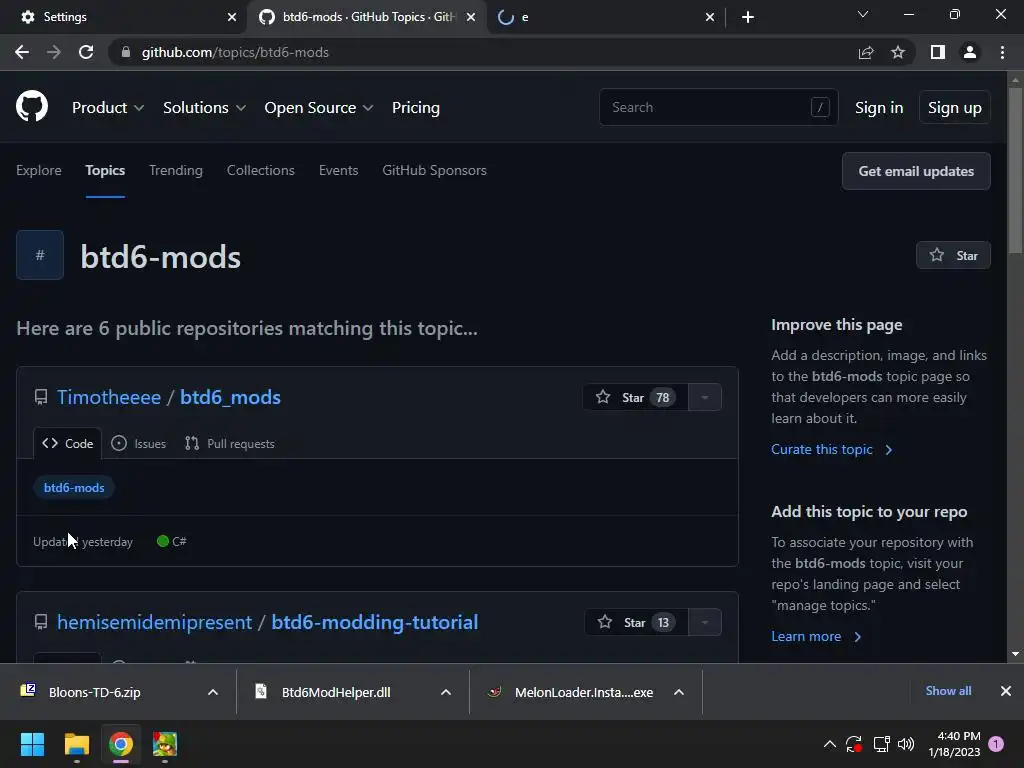Screen dimensions: 1024x768
Task: Expand the Product menu
Action: [x=108, y=108]
